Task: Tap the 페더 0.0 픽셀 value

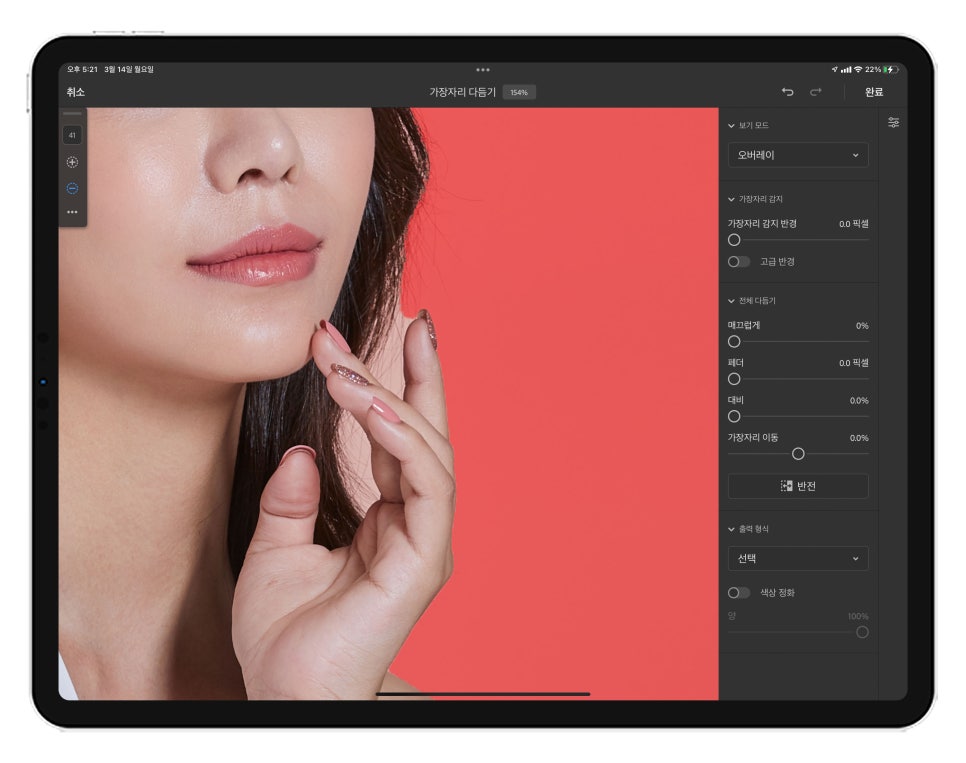Action: tap(853, 363)
